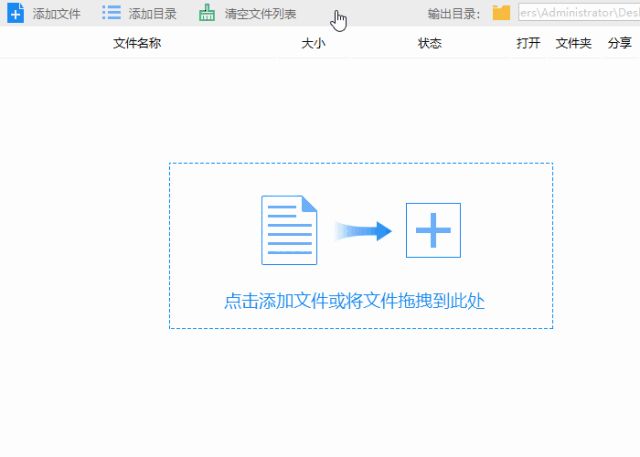
Task: Click the 大小 column header
Action: click(x=313, y=43)
